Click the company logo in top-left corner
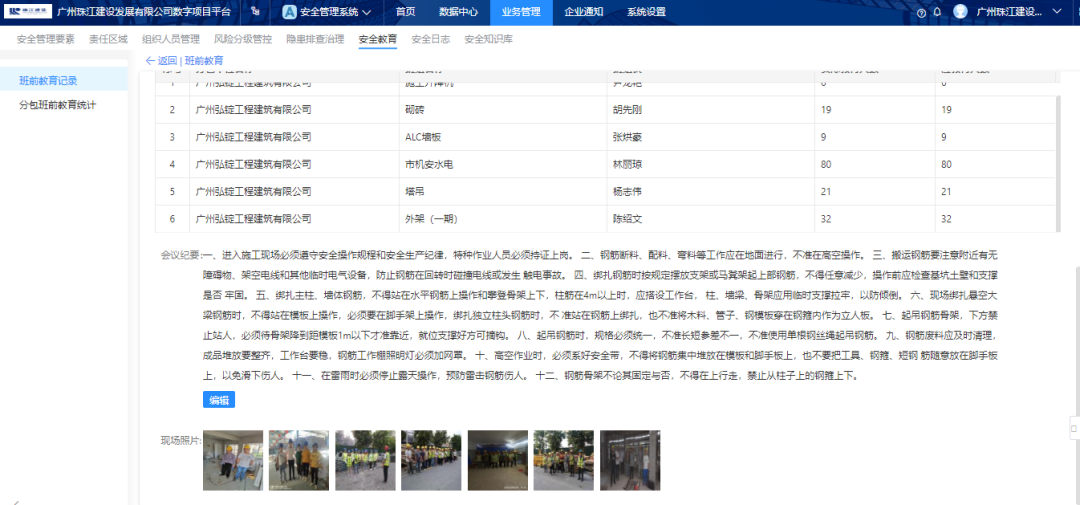The height and width of the screenshot is (505, 1080). coord(27,12)
